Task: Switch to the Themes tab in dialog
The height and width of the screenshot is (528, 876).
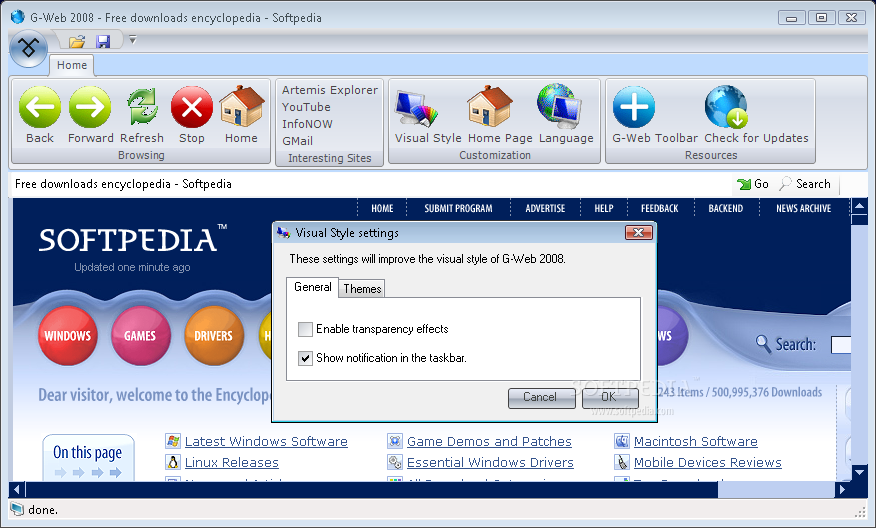Action: tap(362, 289)
